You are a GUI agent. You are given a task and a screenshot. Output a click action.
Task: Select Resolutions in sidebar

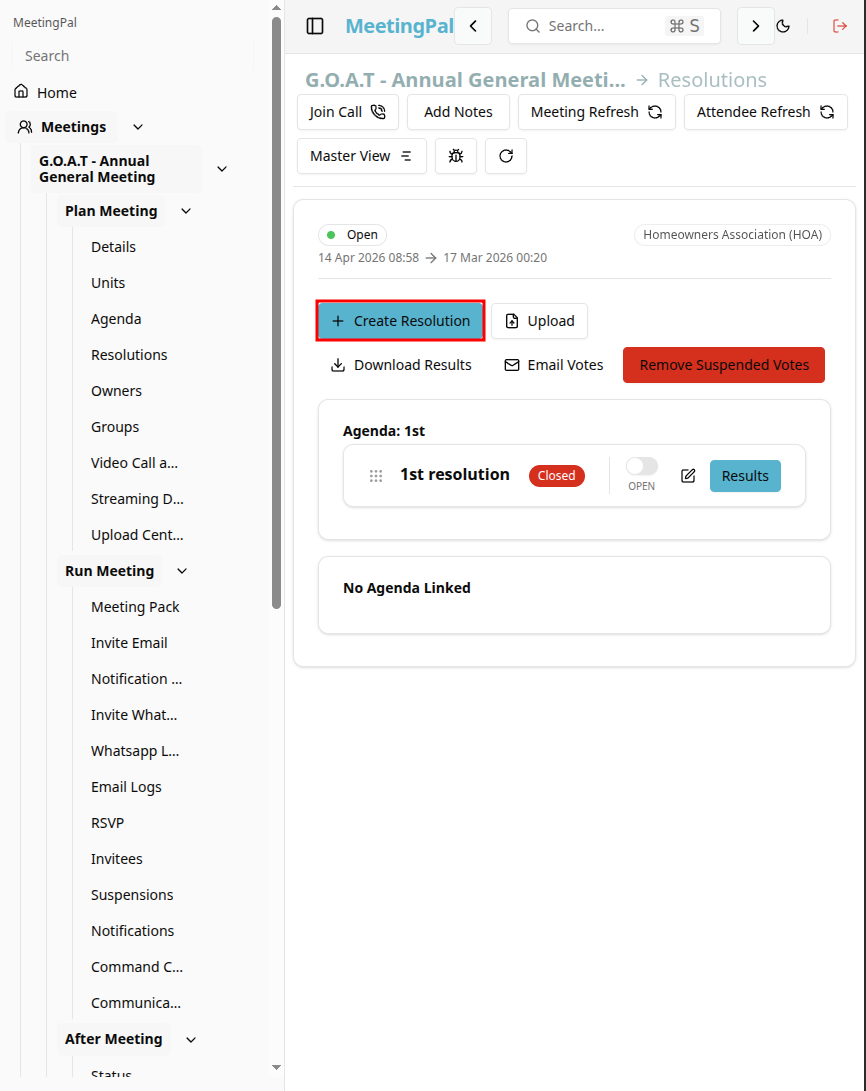point(129,355)
